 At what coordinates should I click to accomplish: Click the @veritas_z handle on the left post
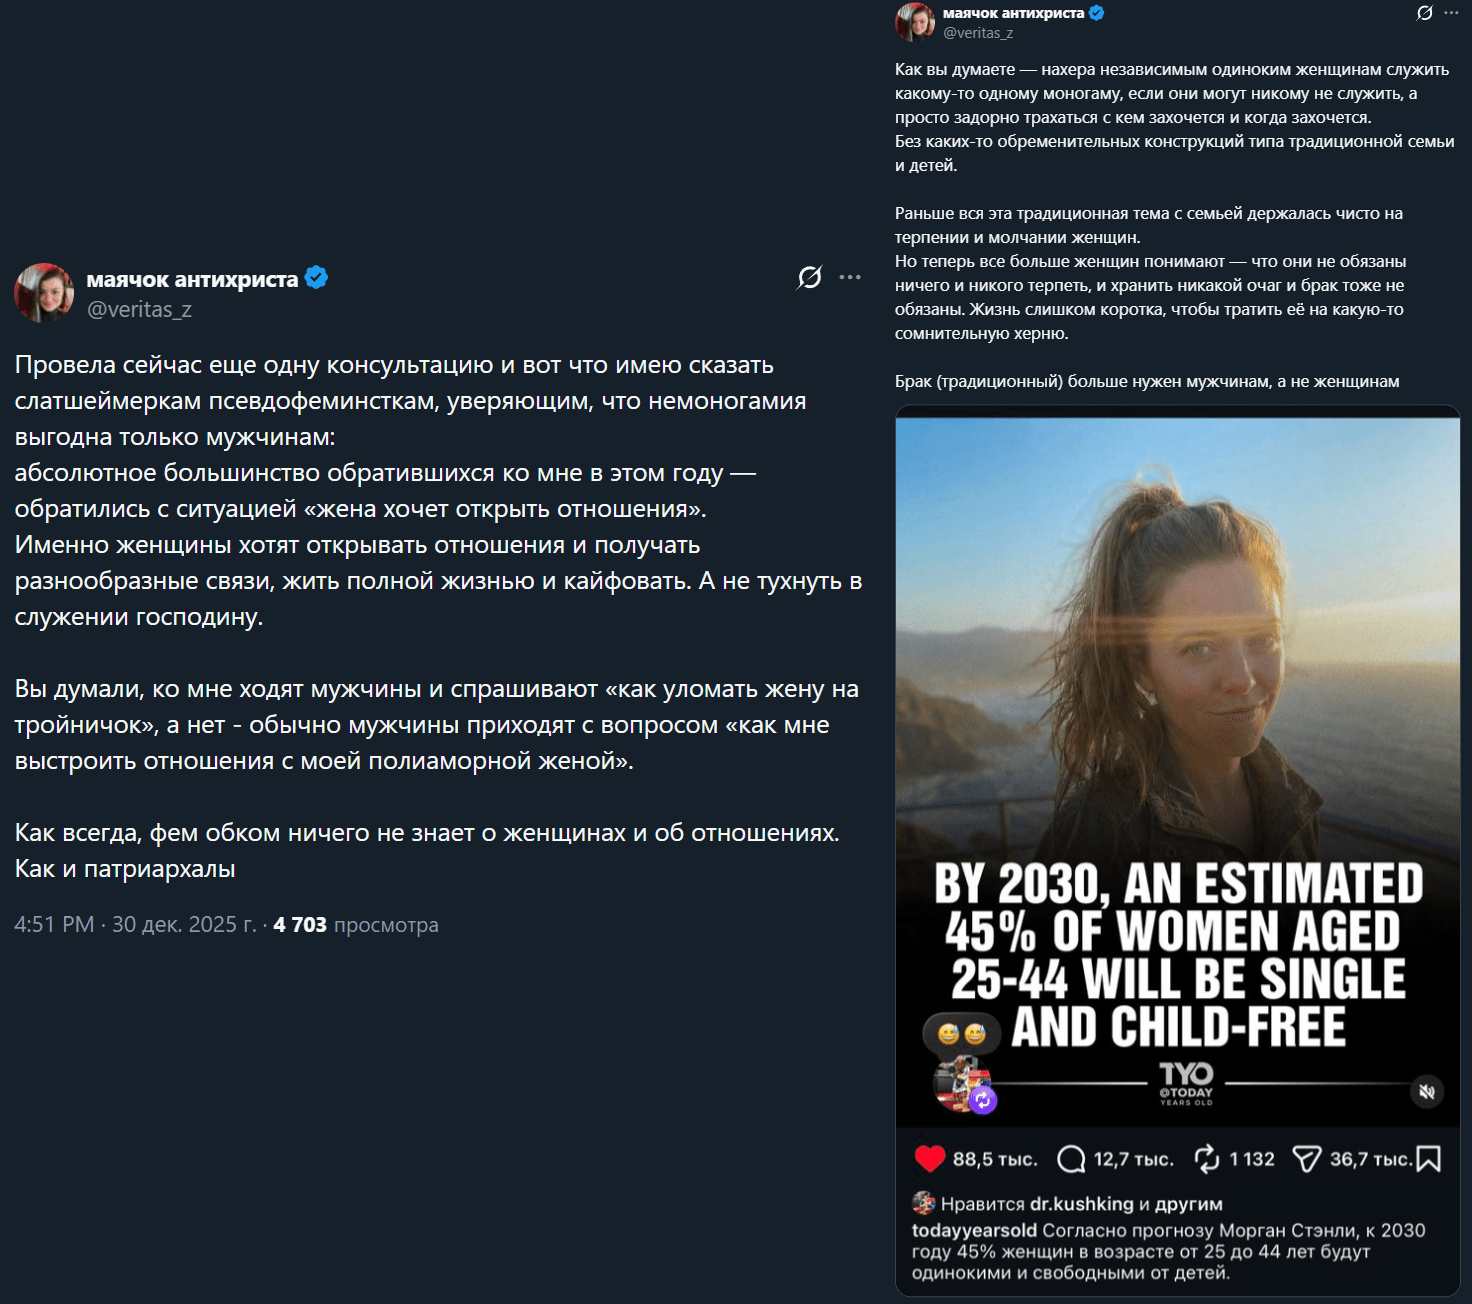click(x=139, y=310)
